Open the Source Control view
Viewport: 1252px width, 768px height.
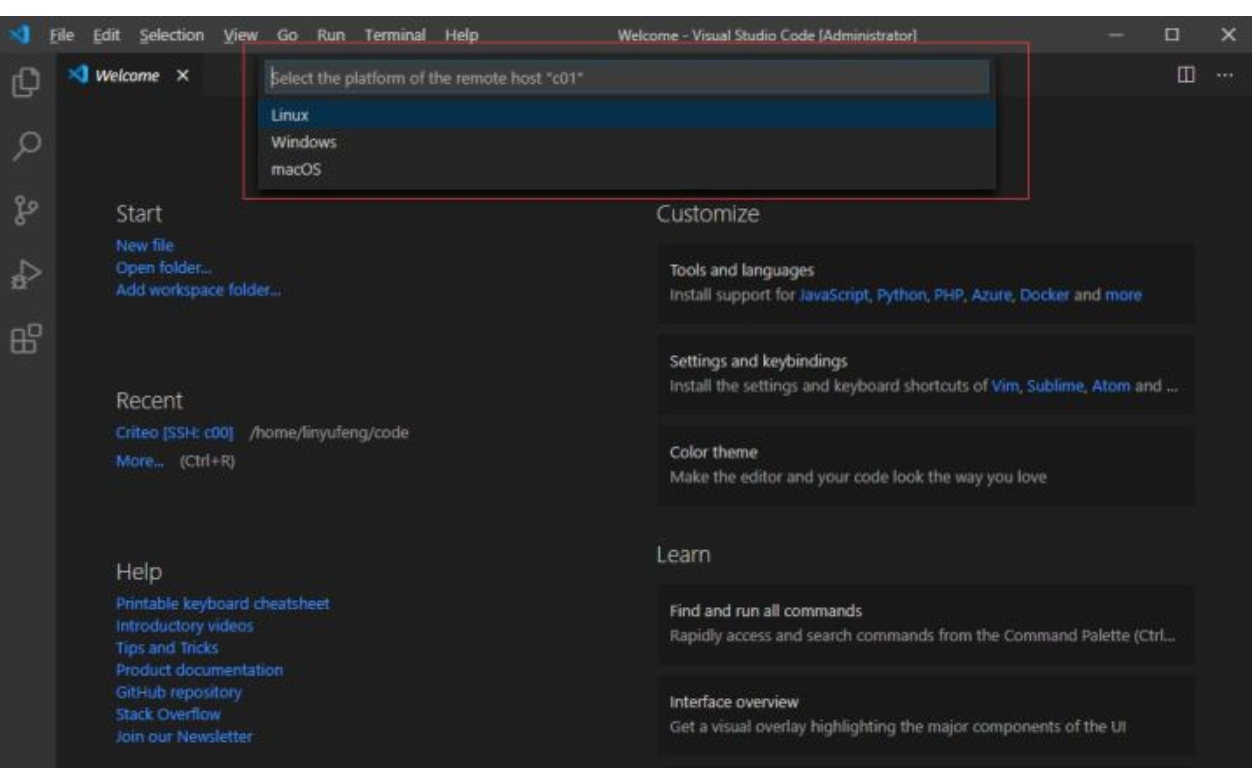point(25,211)
